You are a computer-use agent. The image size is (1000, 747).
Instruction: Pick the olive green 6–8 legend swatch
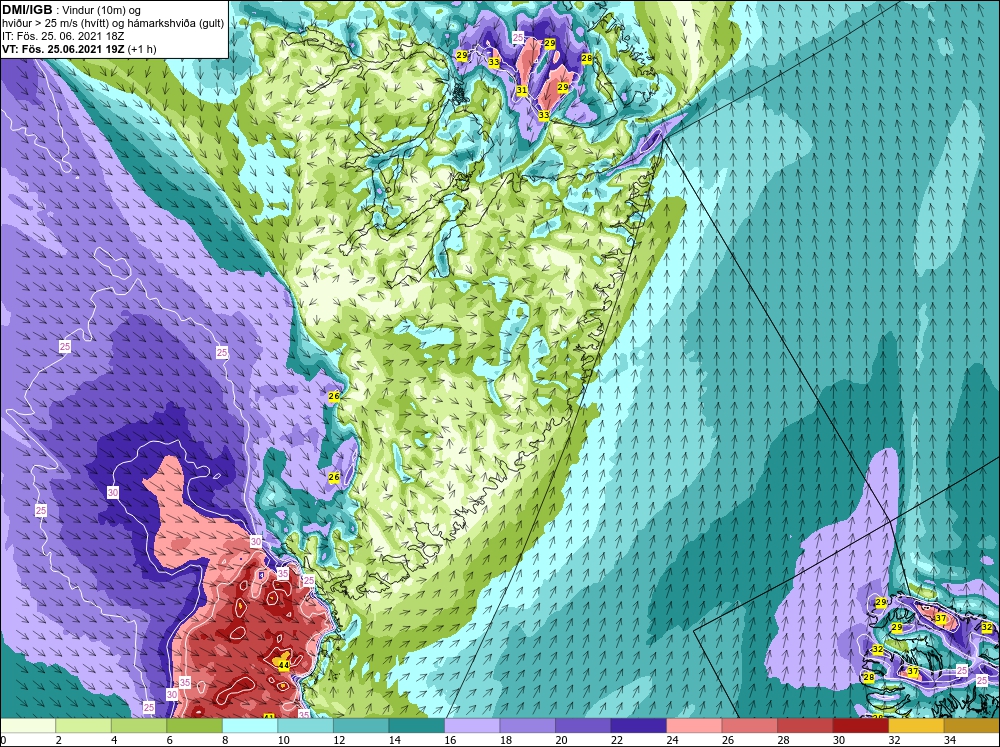pyautogui.click(x=195, y=725)
